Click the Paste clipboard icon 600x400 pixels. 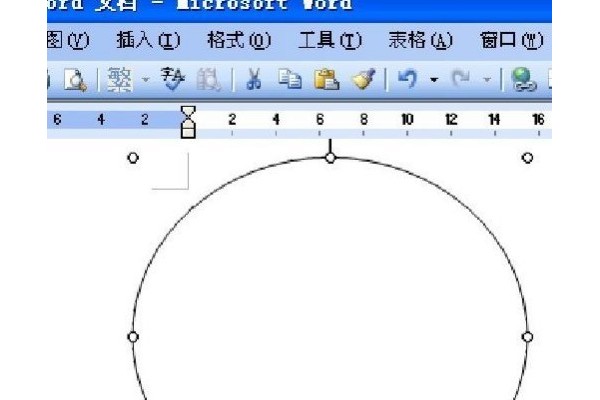point(326,79)
